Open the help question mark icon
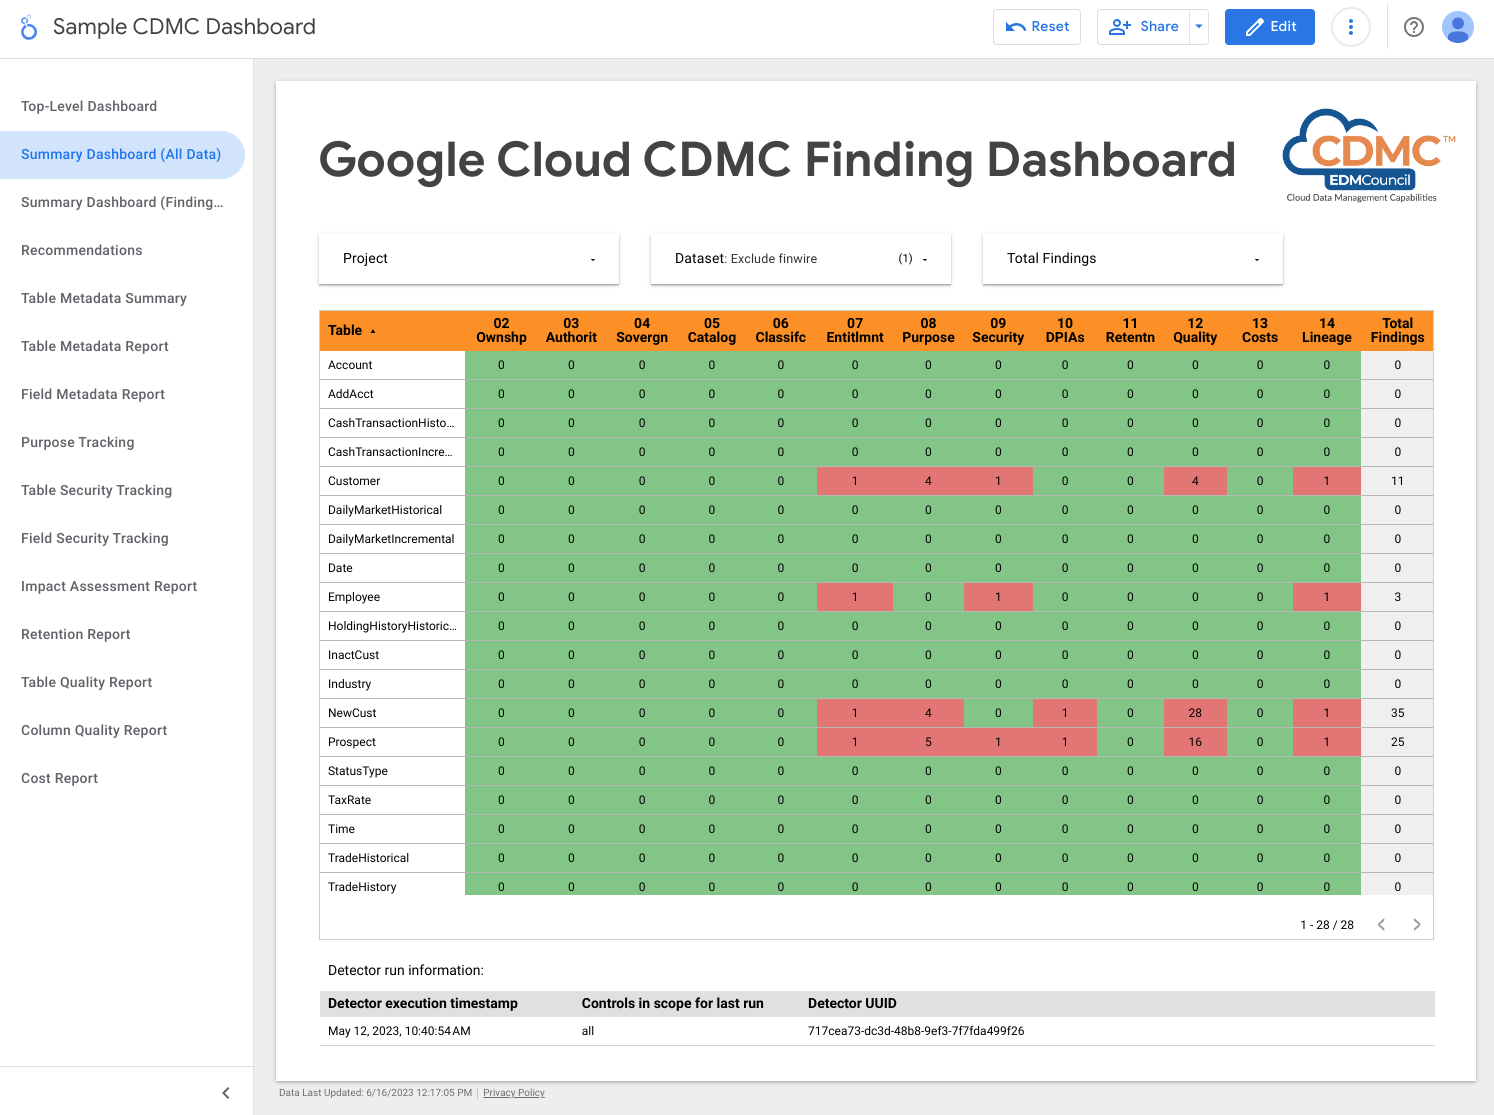 pos(1413,27)
